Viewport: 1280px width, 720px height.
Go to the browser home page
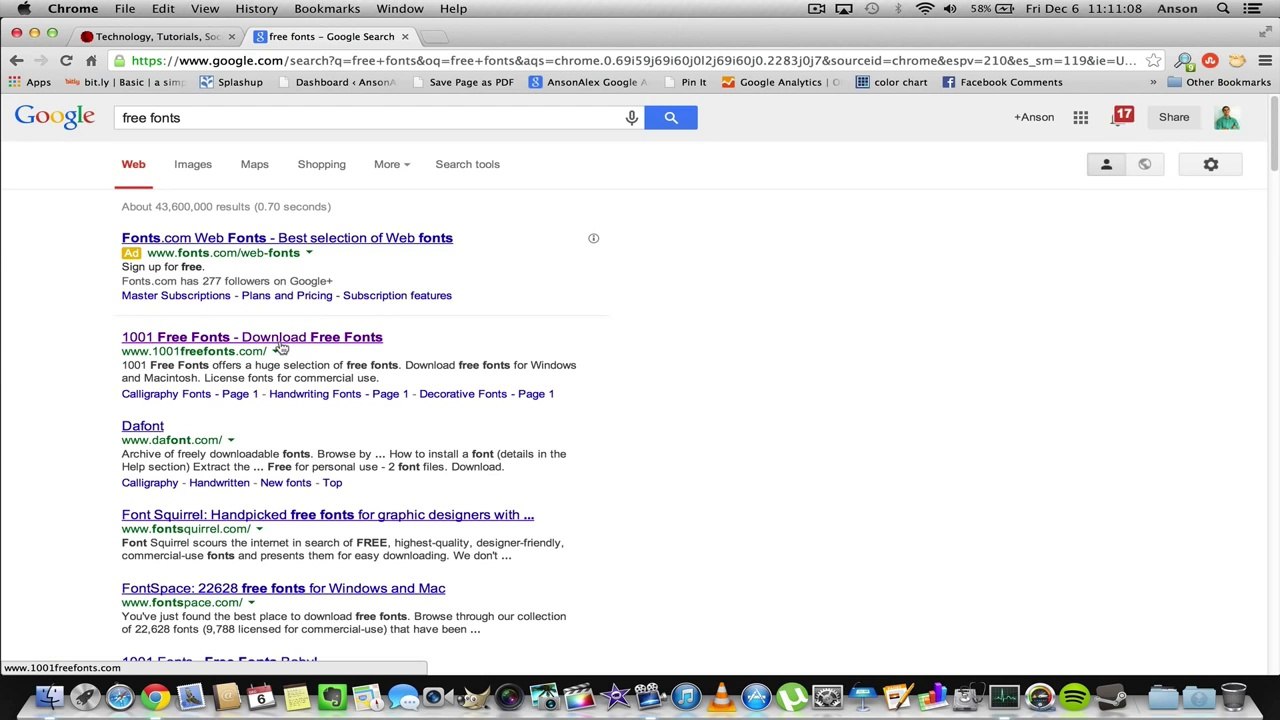[91, 60]
